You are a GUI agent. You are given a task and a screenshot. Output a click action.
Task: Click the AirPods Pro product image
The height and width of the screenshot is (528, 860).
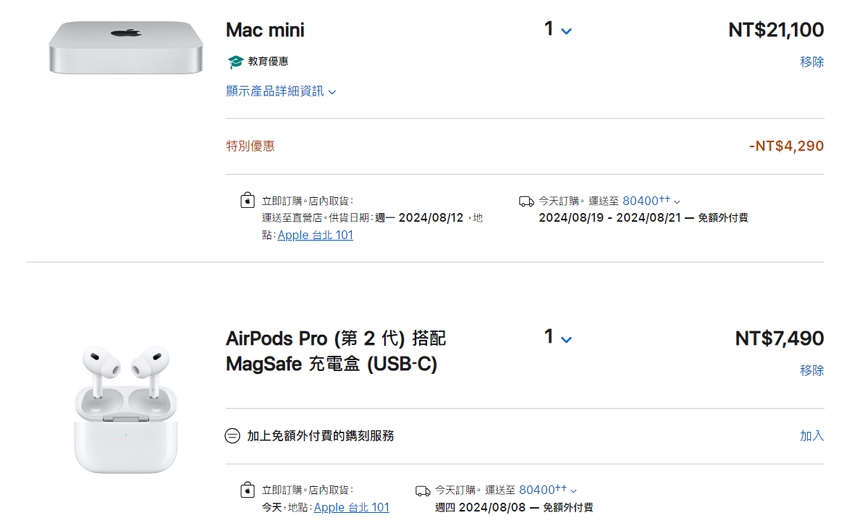(x=126, y=408)
